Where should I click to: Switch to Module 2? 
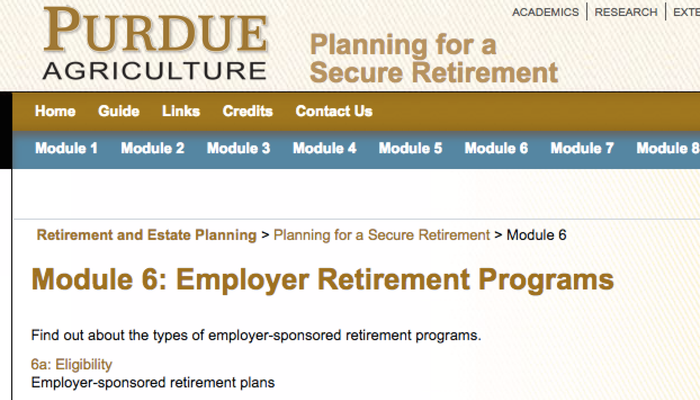click(x=153, y=148)
